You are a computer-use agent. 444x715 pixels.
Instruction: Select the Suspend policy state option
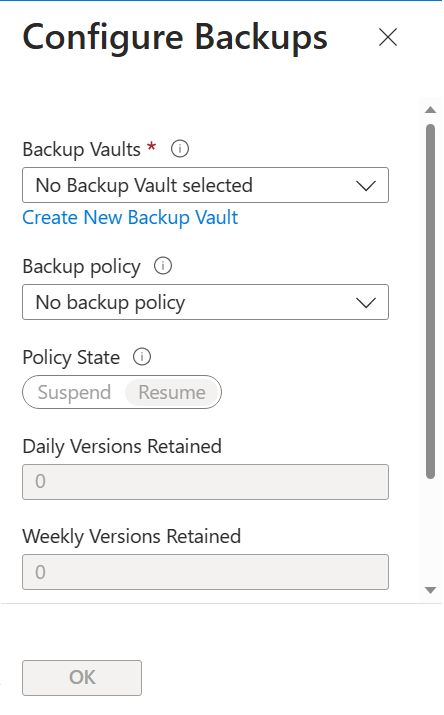tap(74, 392)
